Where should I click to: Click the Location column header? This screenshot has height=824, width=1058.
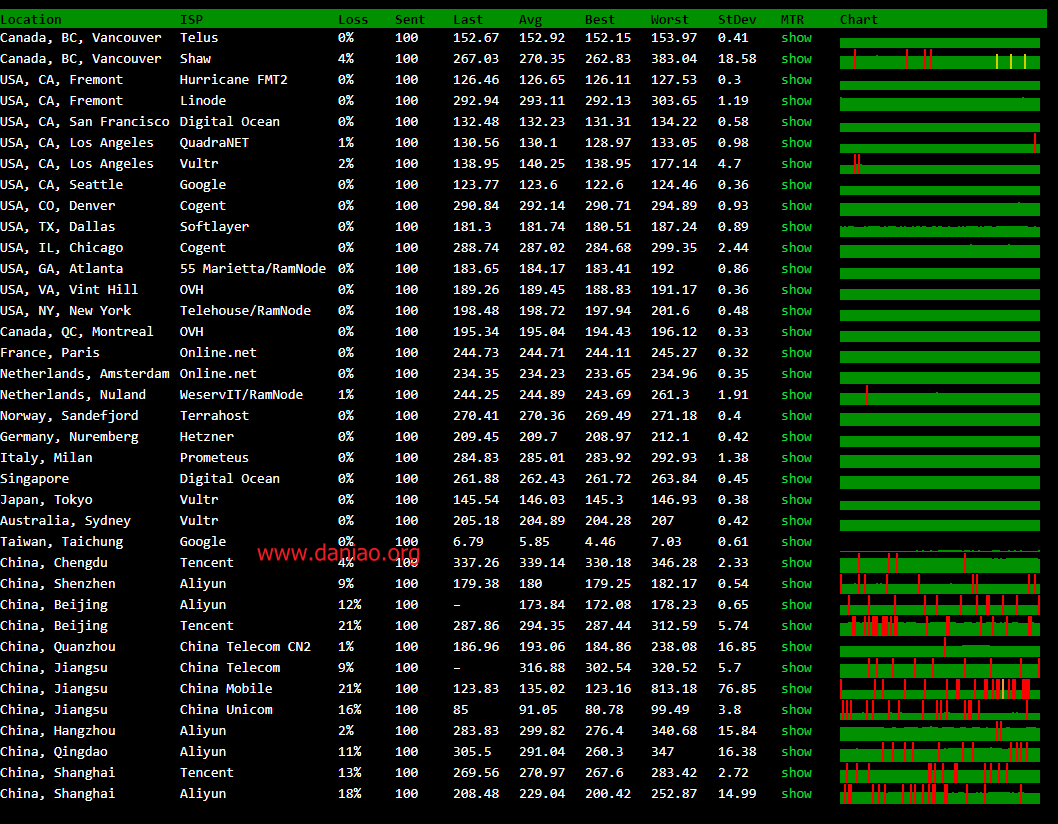click(x=31, y=20)
